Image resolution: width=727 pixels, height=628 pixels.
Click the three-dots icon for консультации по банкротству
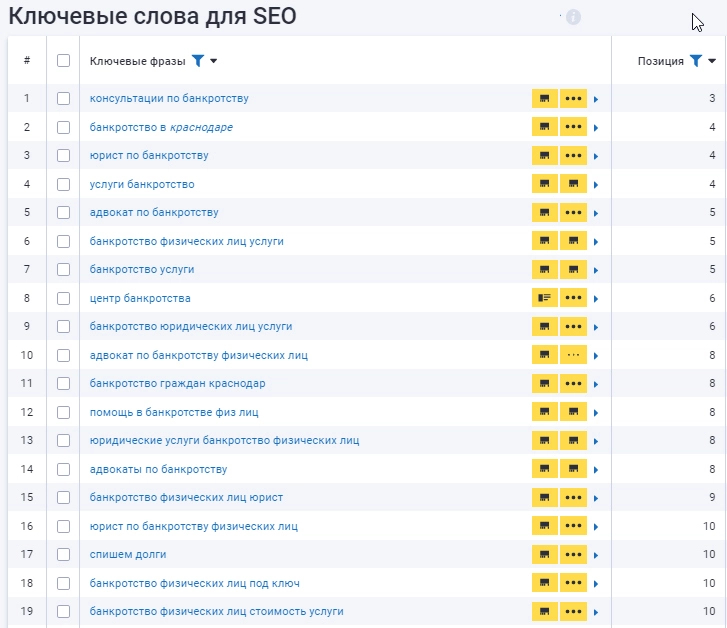[573, 99]
